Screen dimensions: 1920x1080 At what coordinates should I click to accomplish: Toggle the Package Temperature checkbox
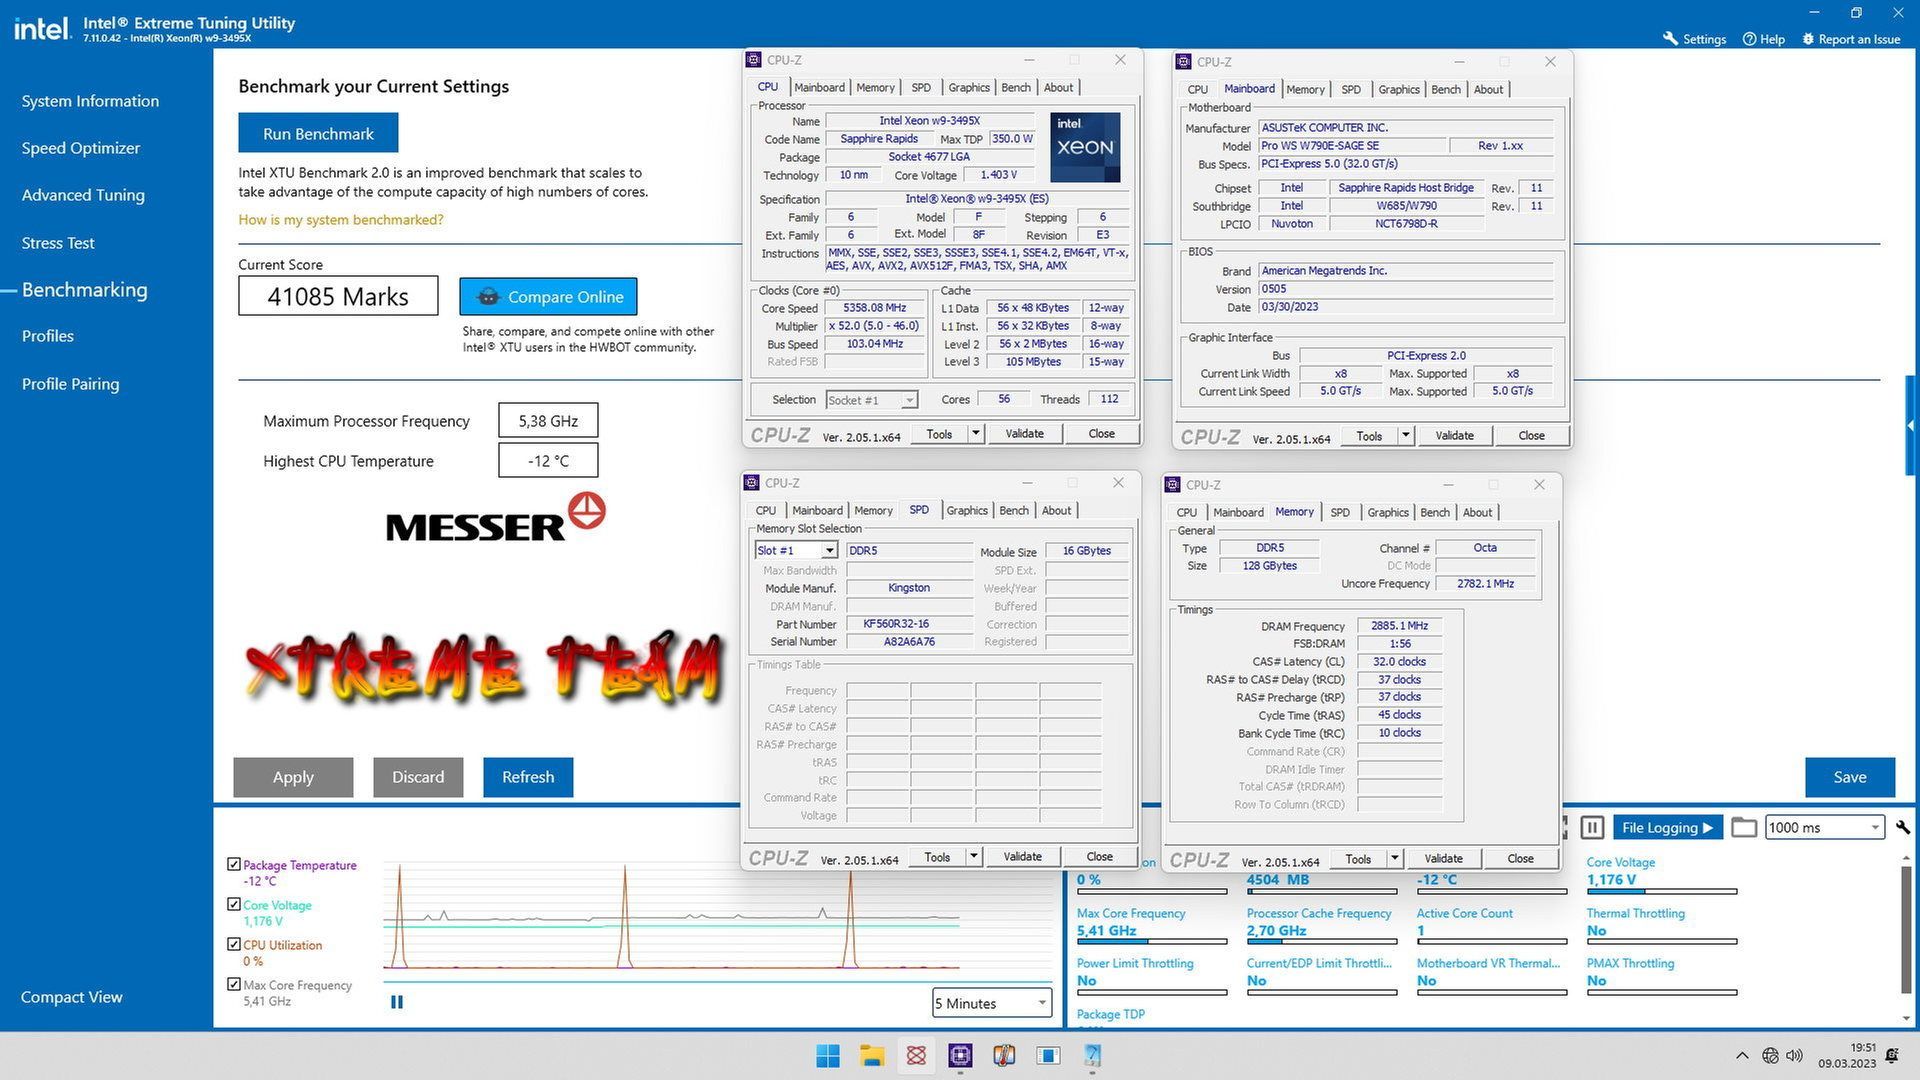[234, 864]
